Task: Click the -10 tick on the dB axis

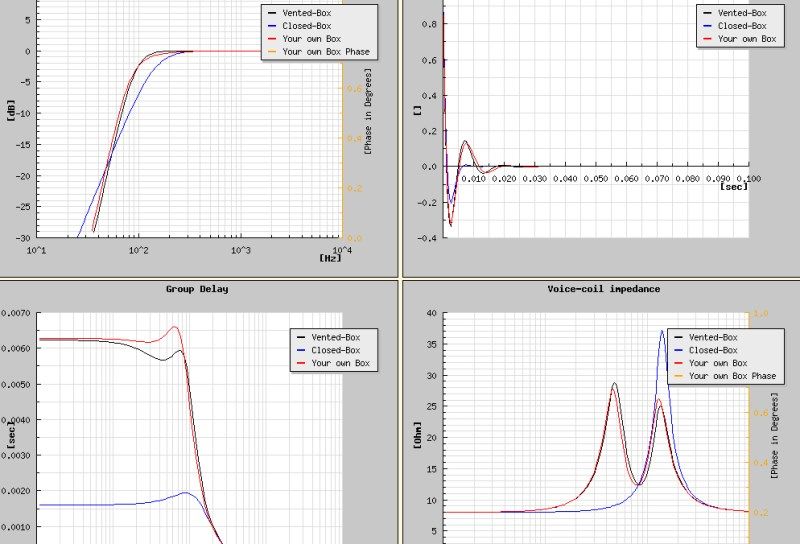Action: (23, 114)
